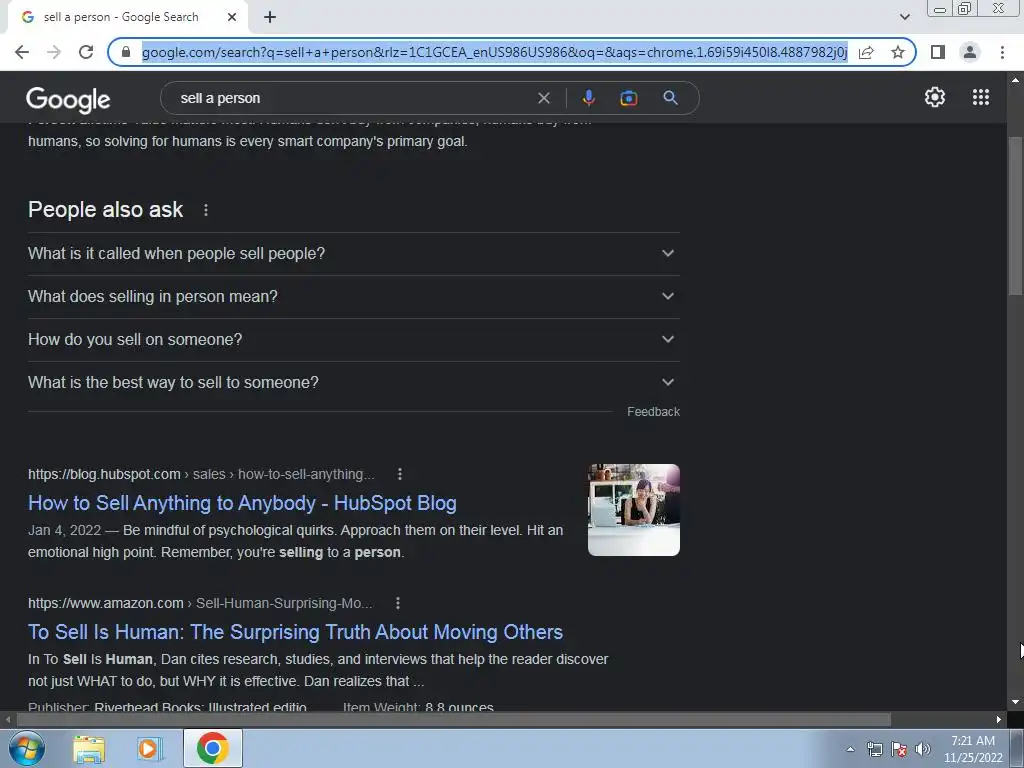Open the Amazon result's three-dot menu
1024x768 pixels.
tap(398, 603)
